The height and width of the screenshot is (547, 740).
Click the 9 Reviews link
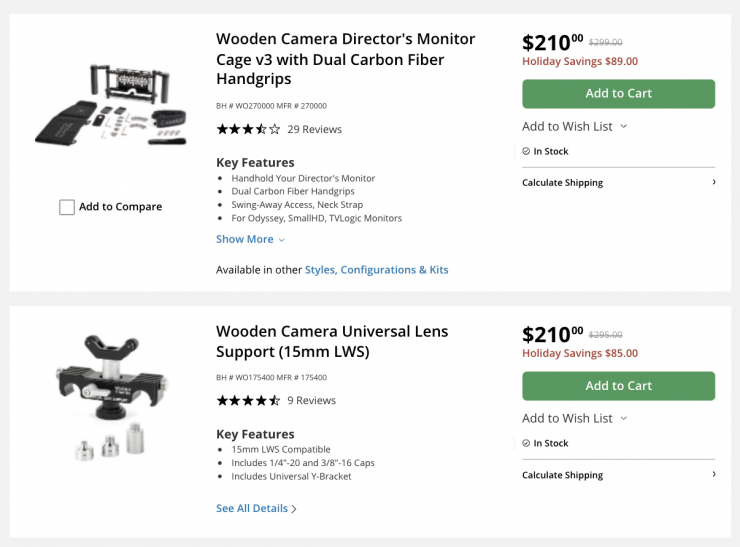[x=311, y=401]
